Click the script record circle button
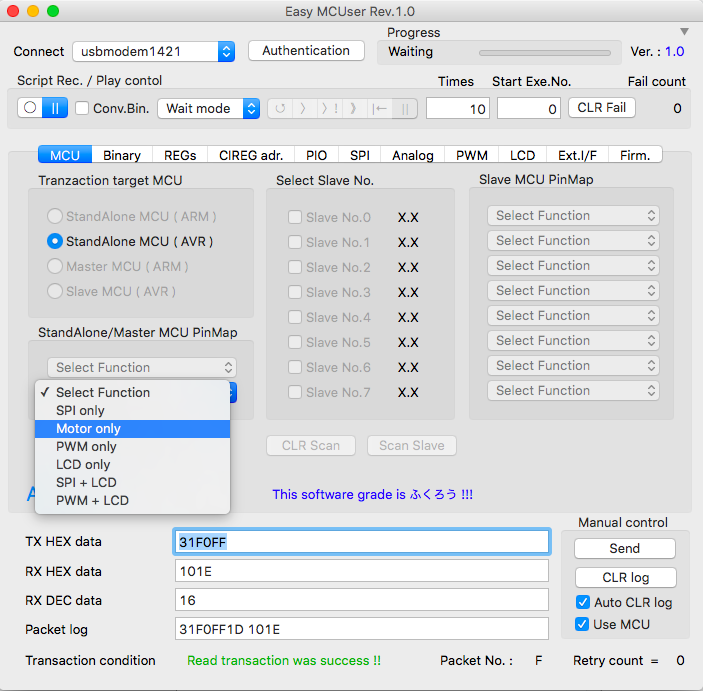Screen dimensions: 703x691 coord(30,108)
